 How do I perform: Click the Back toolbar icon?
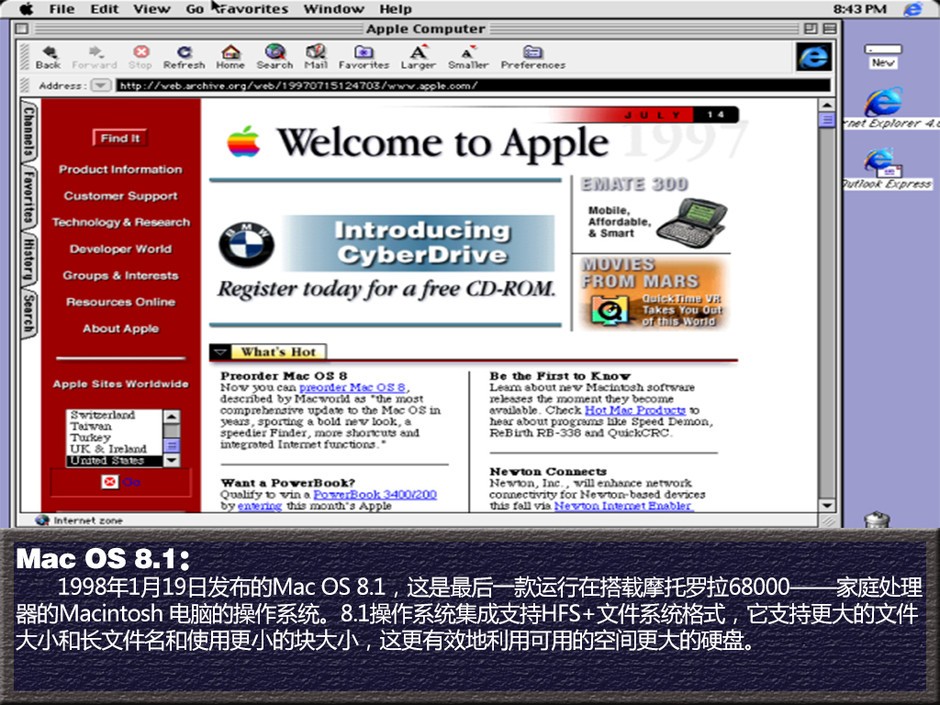[x=48, y=57]
